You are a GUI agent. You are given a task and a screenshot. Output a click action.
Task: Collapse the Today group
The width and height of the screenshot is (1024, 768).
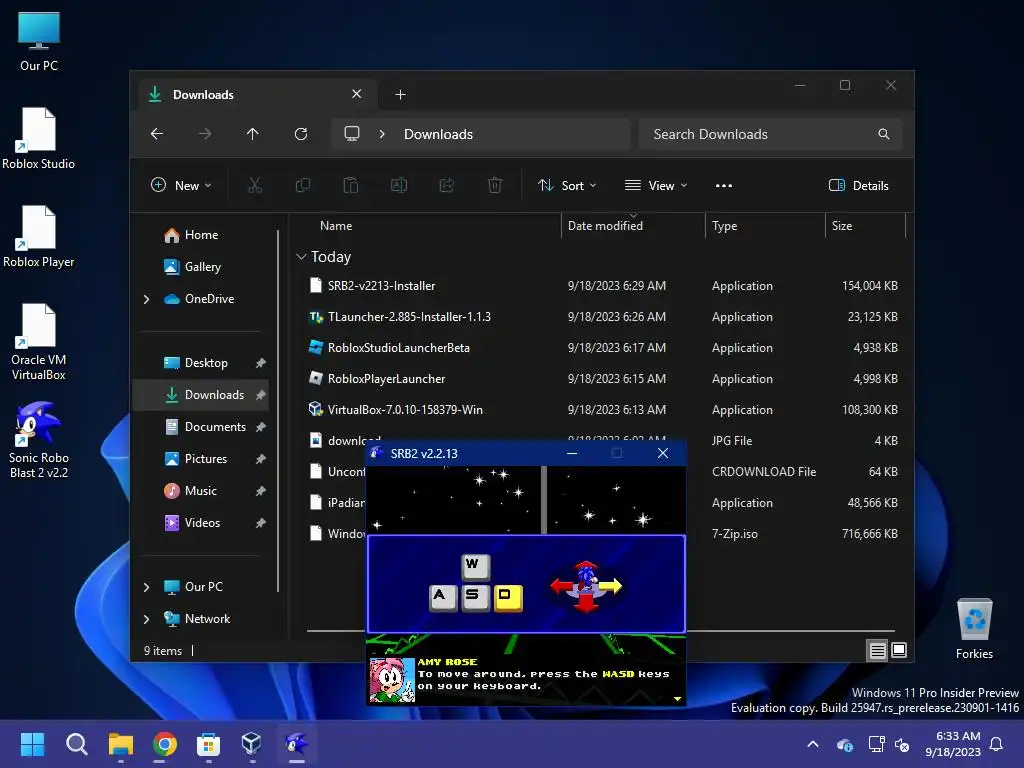(301, 257)
